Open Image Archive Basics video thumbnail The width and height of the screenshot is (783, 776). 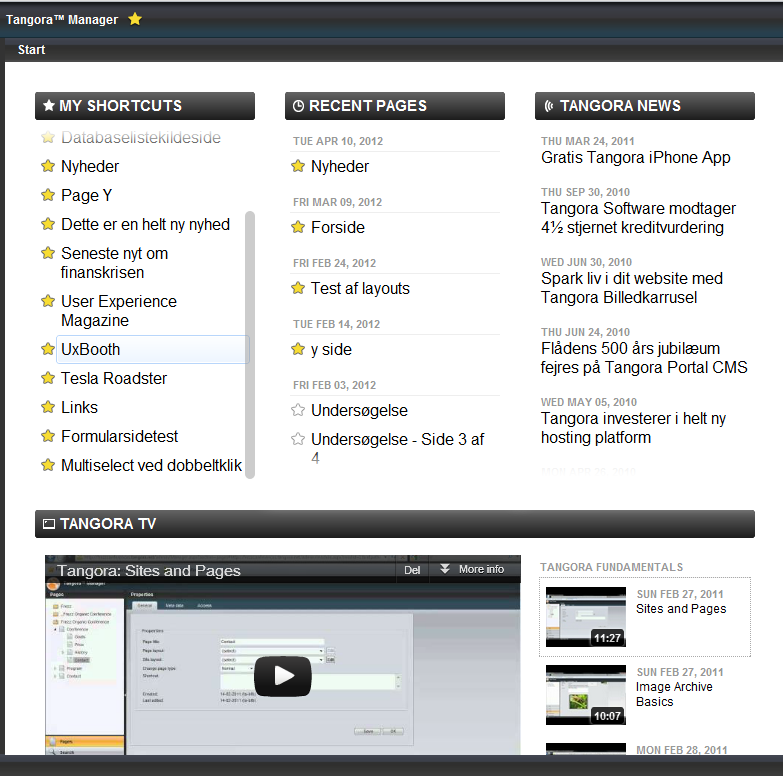coord(586,694)
